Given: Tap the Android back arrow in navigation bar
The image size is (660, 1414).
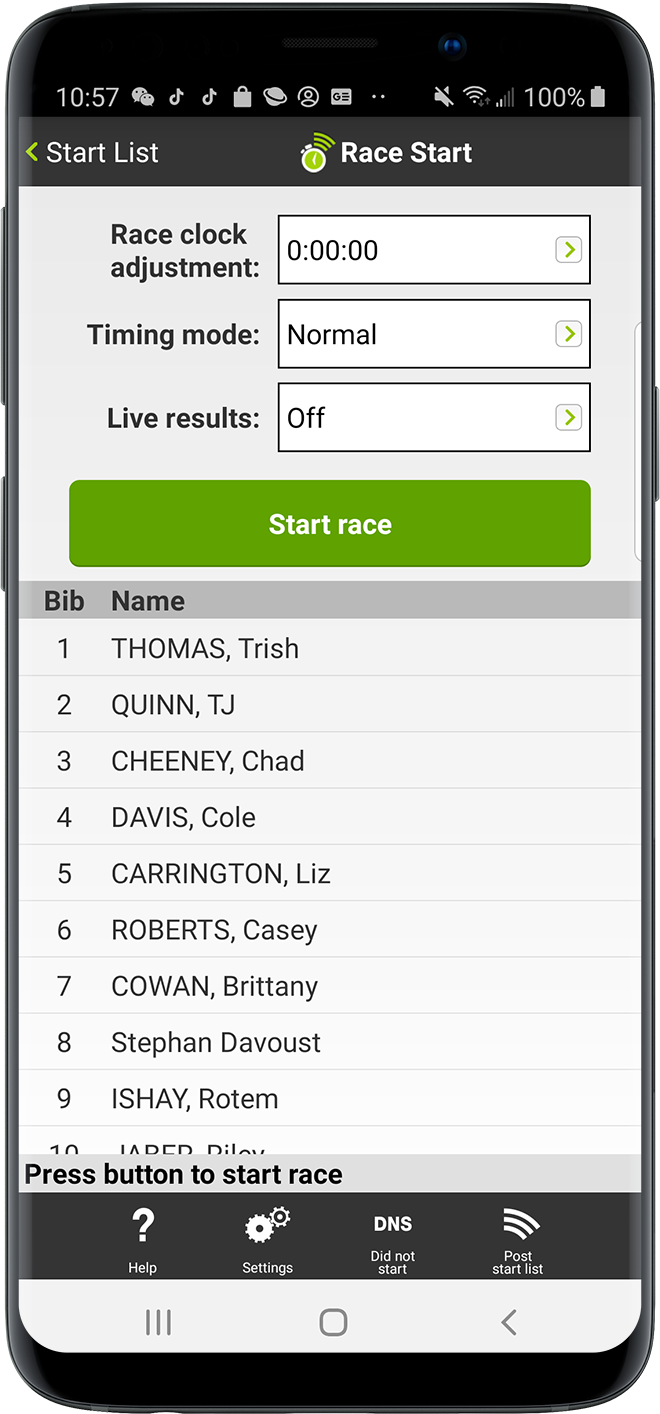Looking at the screenshot, I should (x=508, y=1322).
